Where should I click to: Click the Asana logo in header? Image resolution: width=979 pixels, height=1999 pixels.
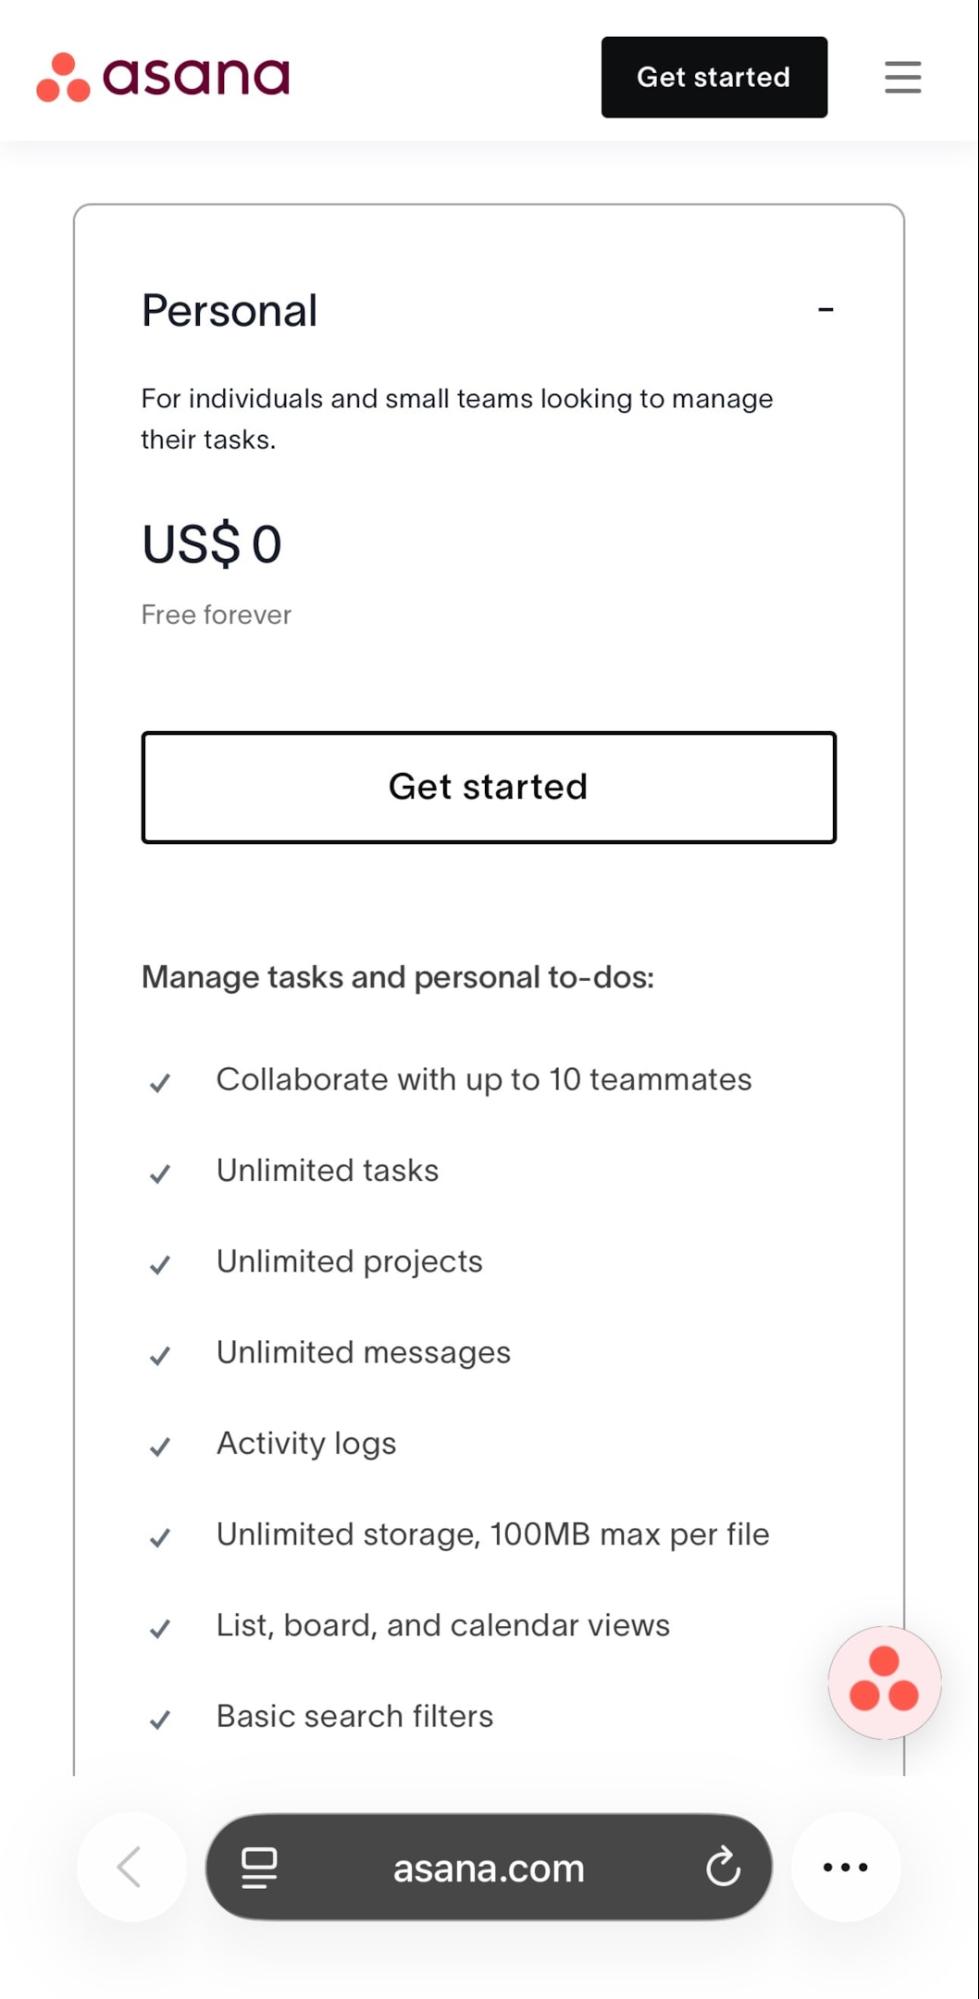(x=163, y=77)
